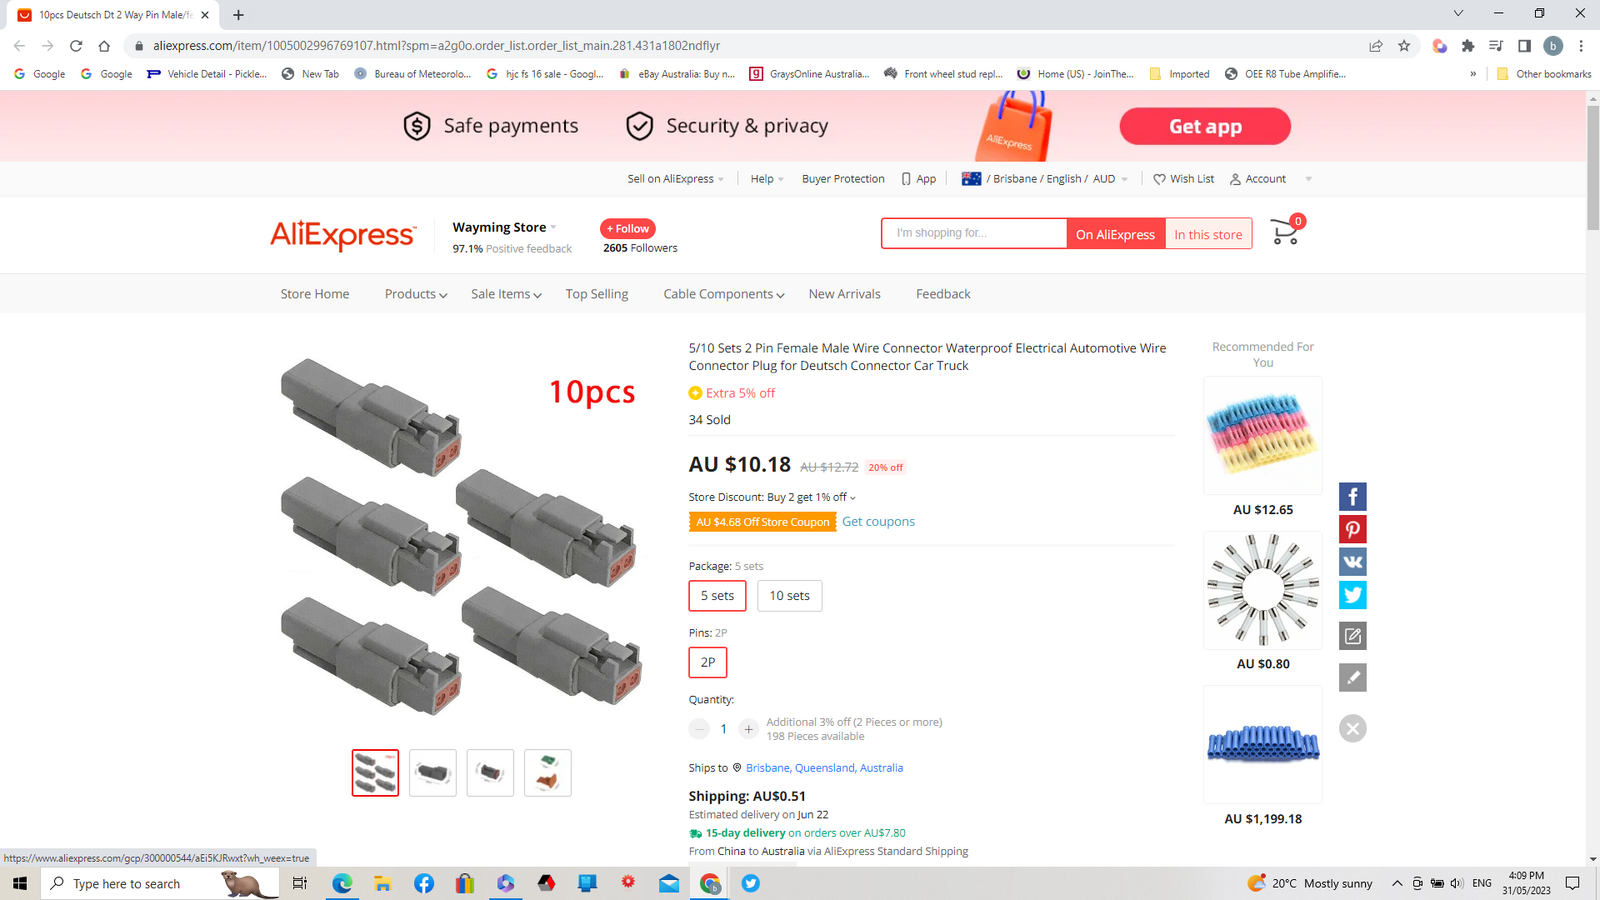
Task: Open Buyer Protection link
Action: tap(843, 179)
